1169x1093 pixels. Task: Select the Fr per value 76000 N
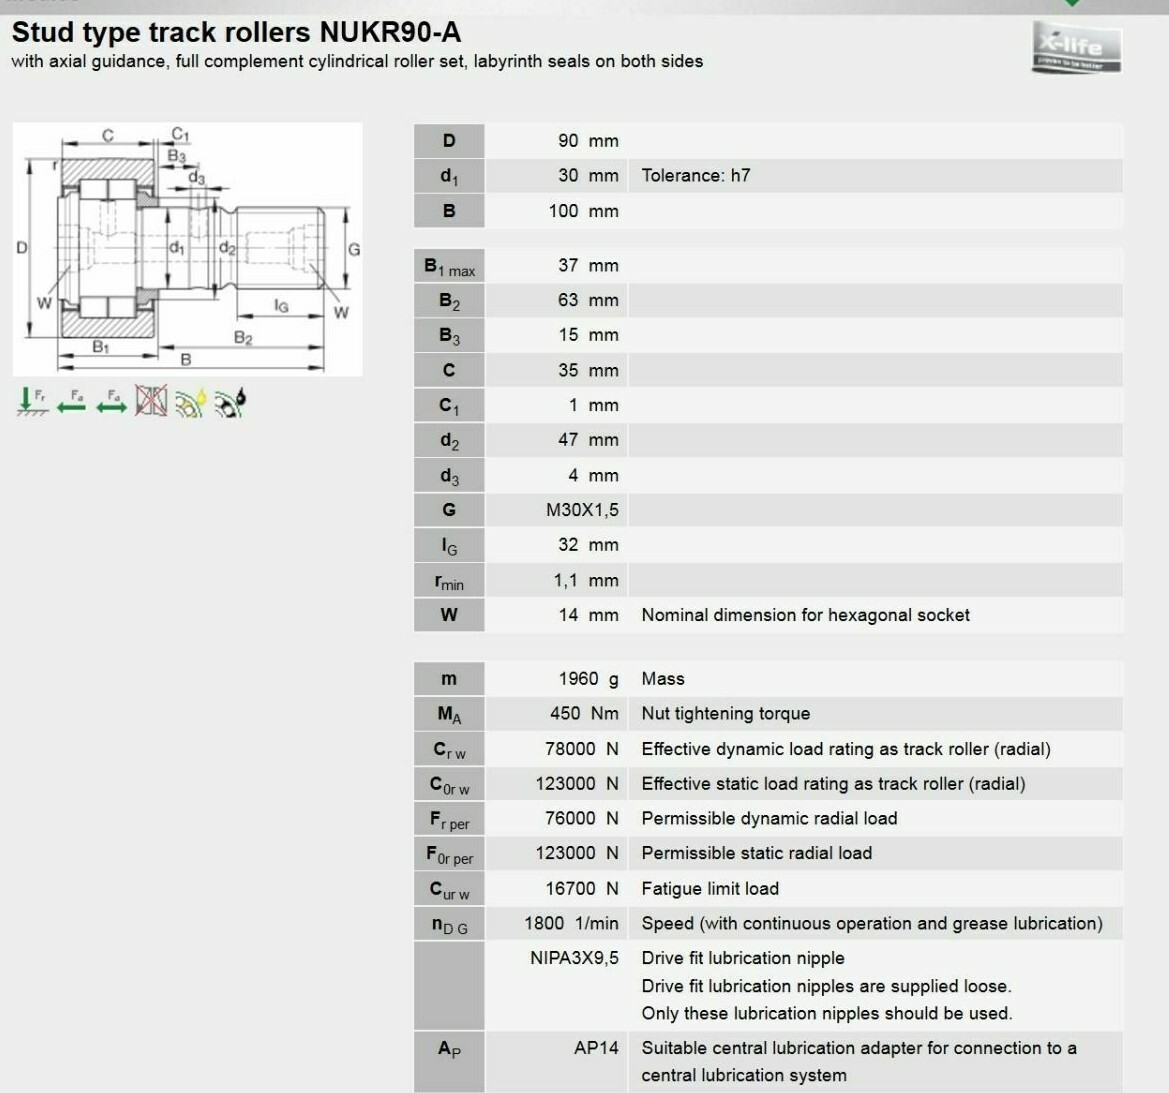(x=582, y=818)
